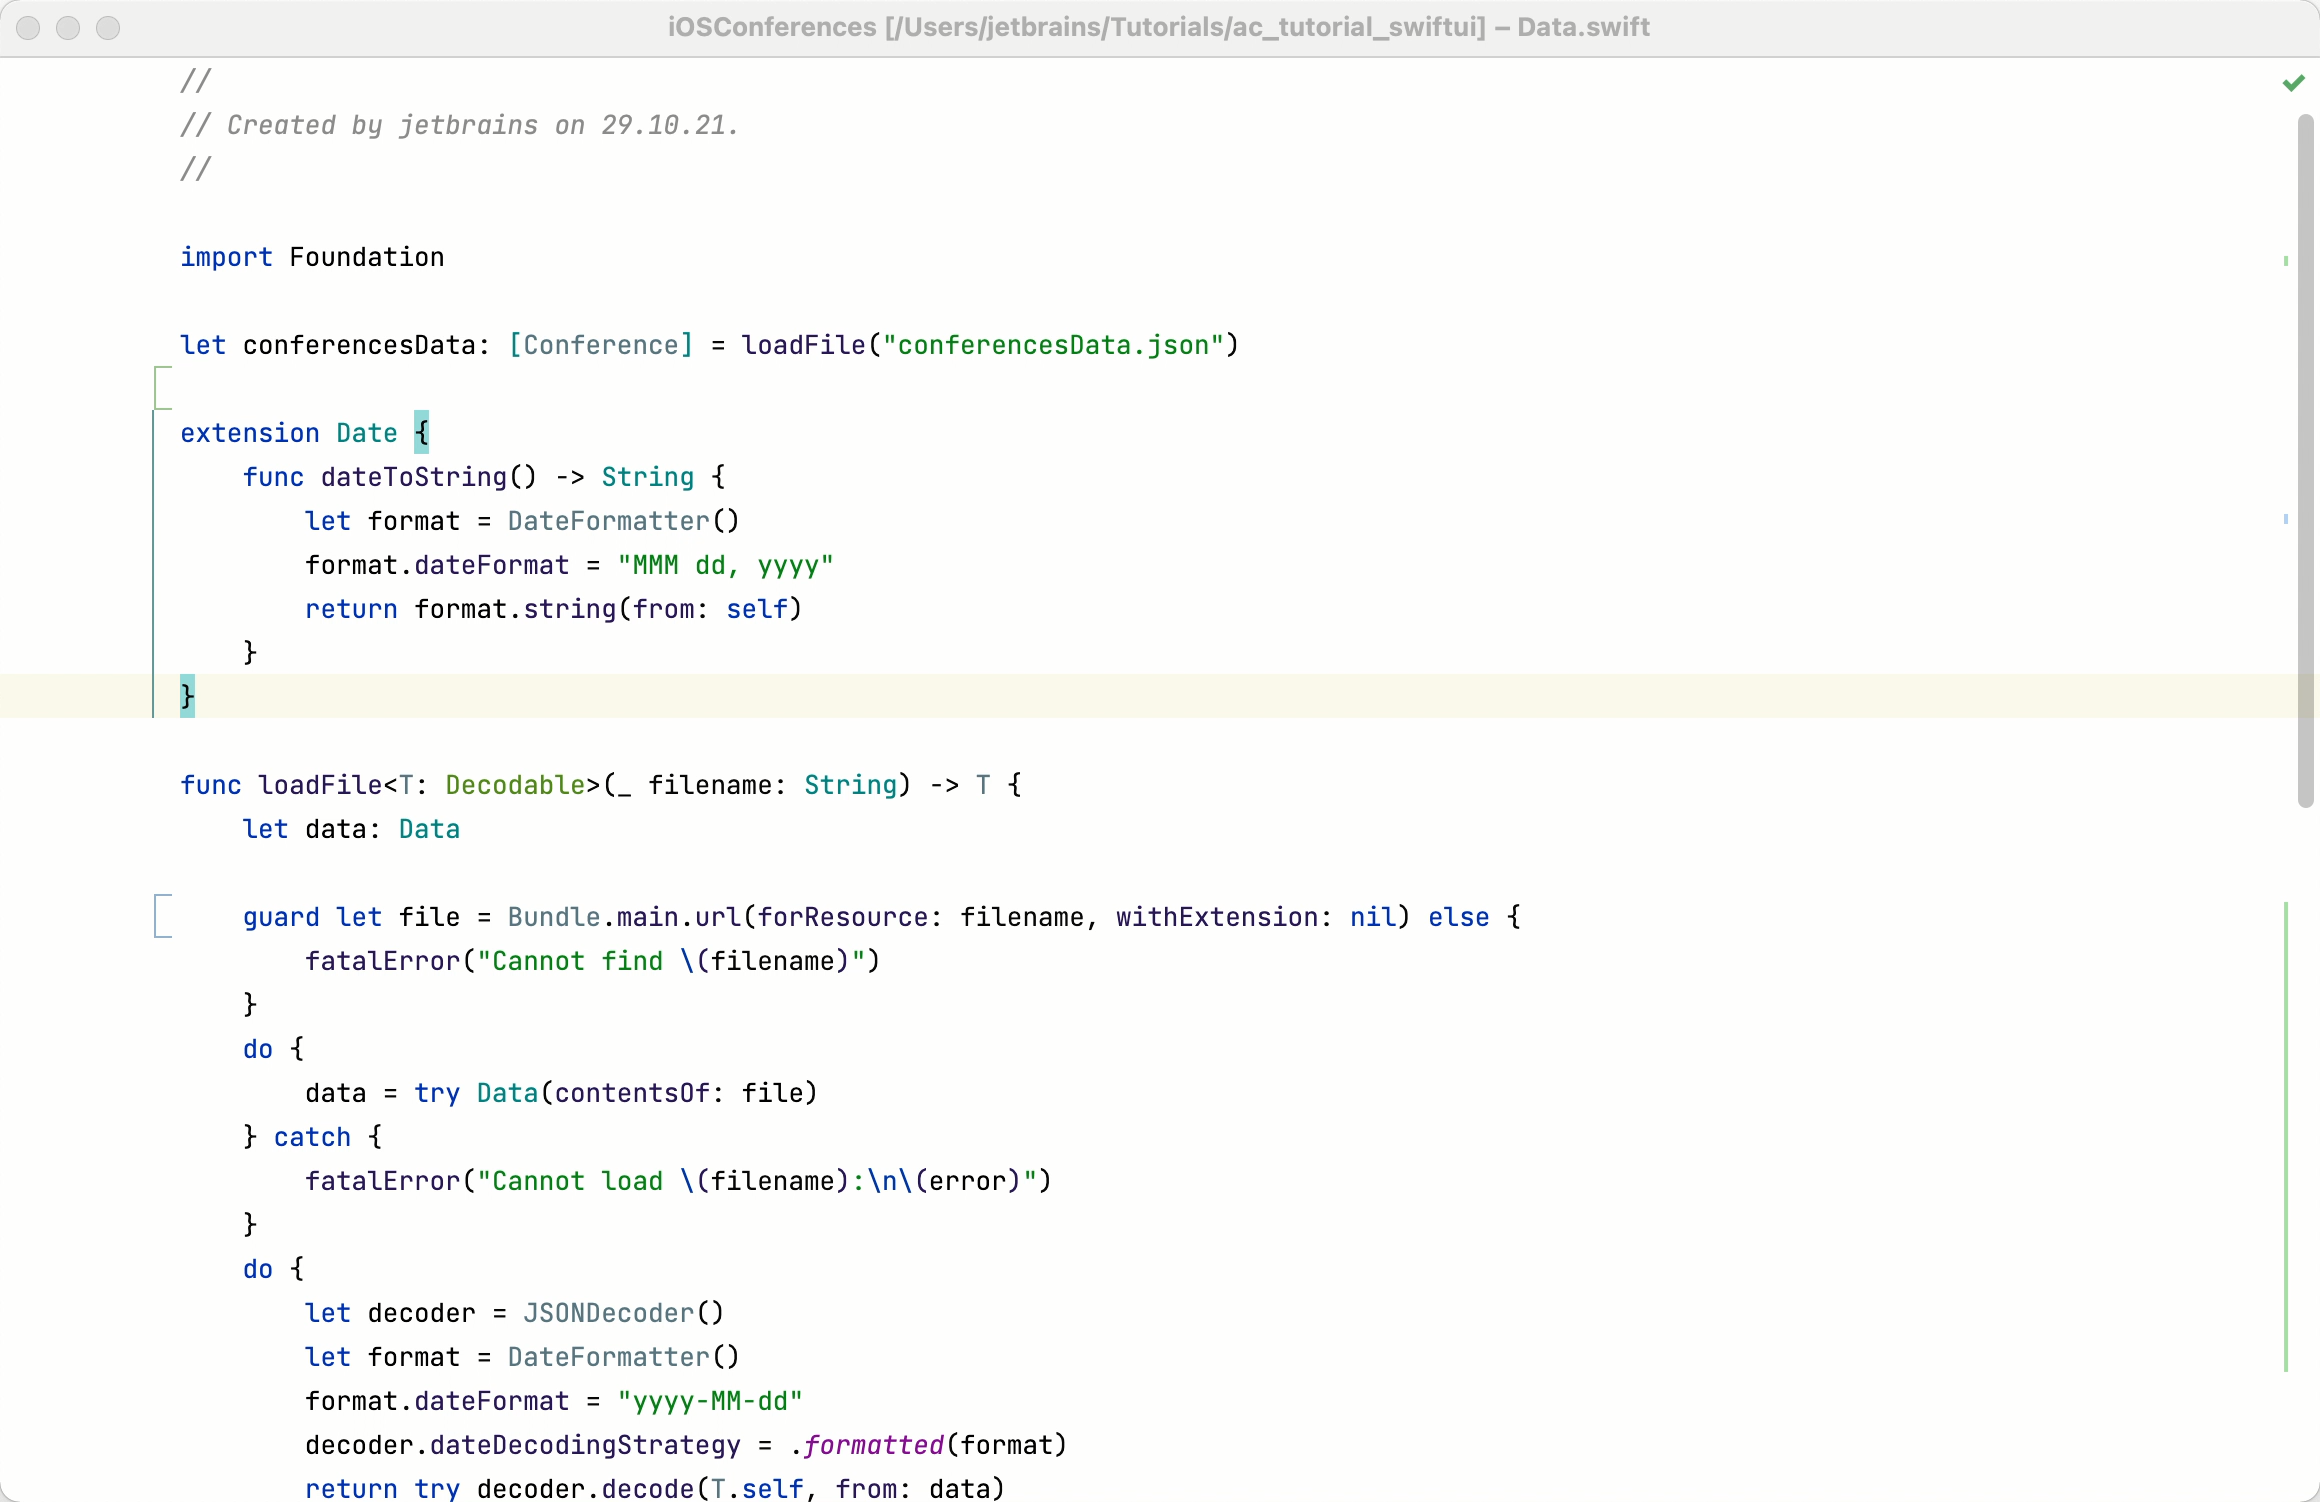Click the 'conferencesData' variable name
This screenshot has width=2320, height=1502.
359,345
